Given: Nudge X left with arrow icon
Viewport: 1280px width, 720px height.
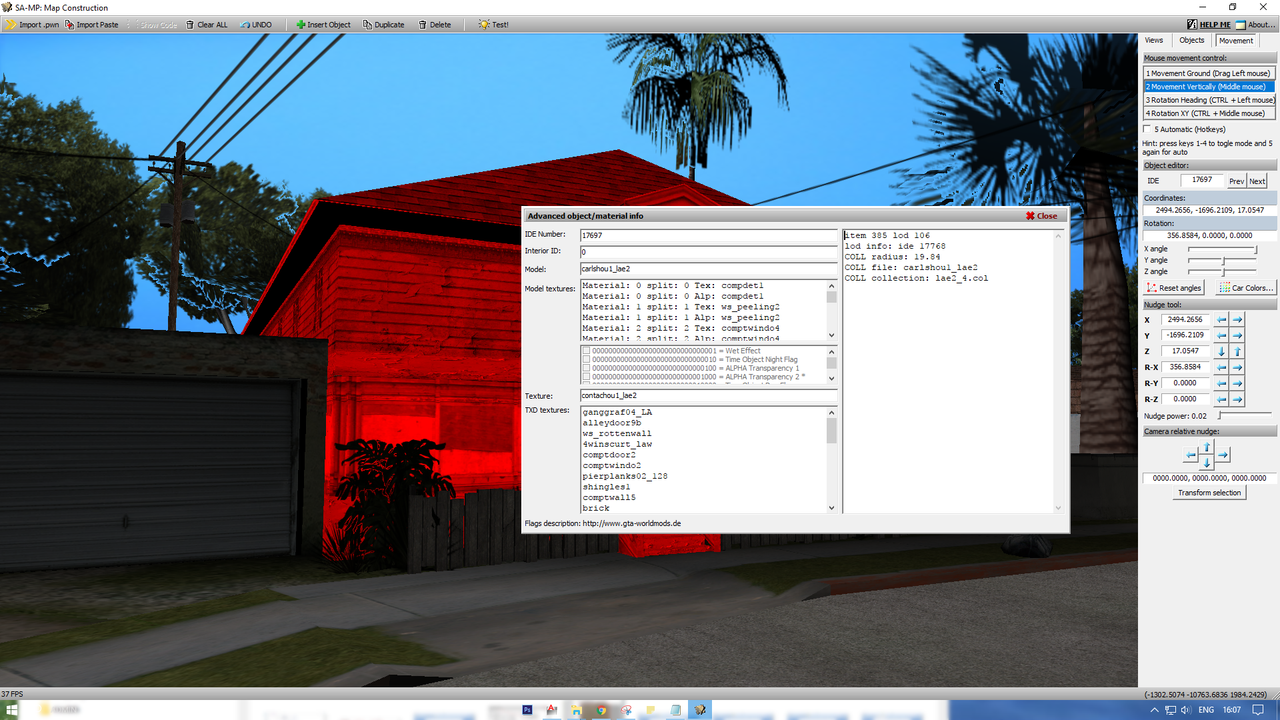Looking at the screenshot, I should (x=1222, y=319).
